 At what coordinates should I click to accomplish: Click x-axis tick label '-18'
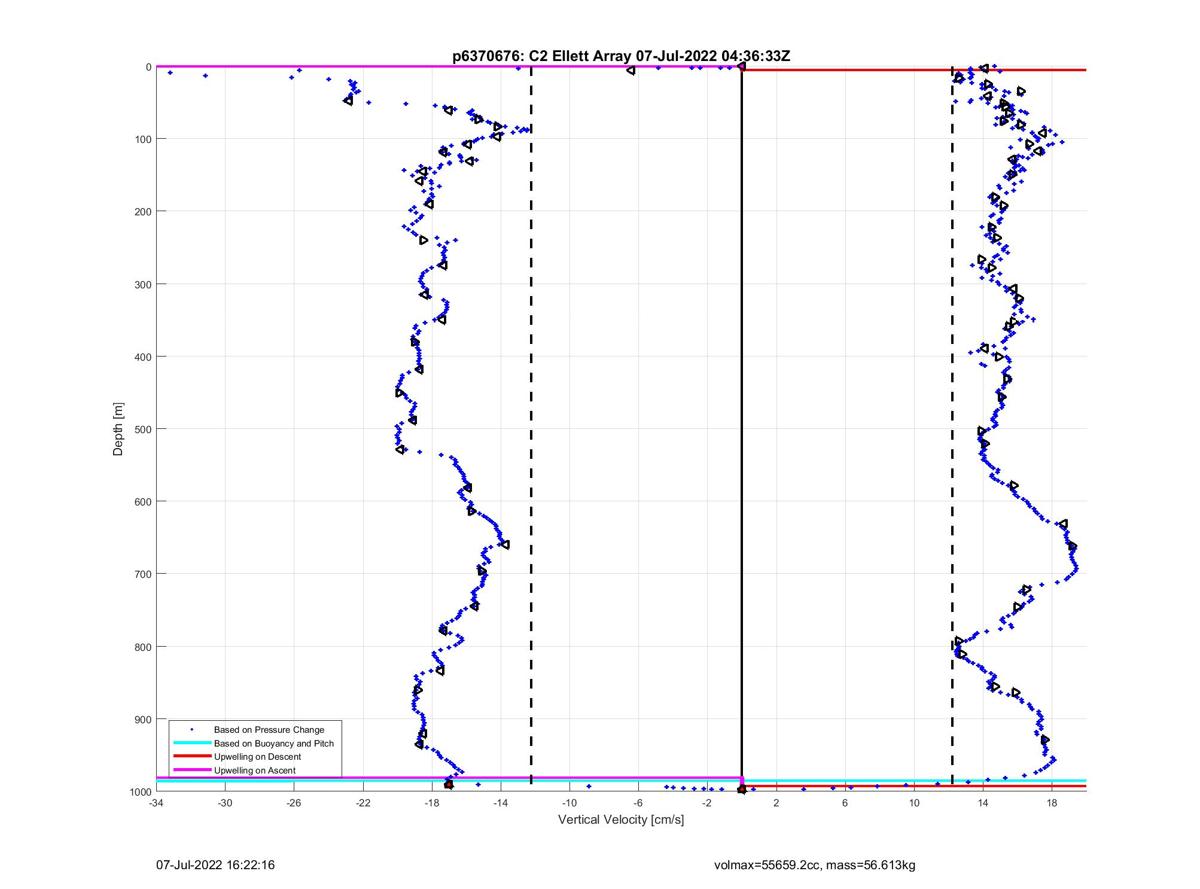pyautogui.click(x=432, y=802)
